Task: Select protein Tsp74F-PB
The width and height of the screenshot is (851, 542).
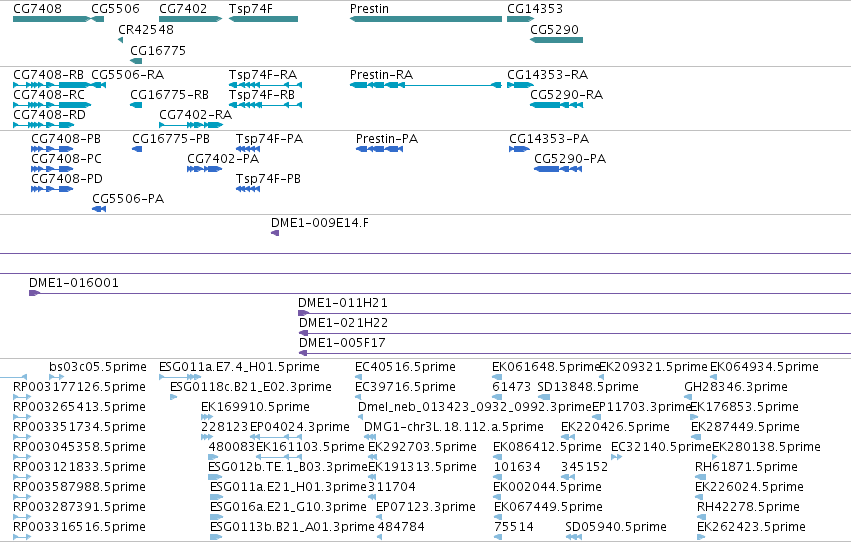Action: [248, 189]
